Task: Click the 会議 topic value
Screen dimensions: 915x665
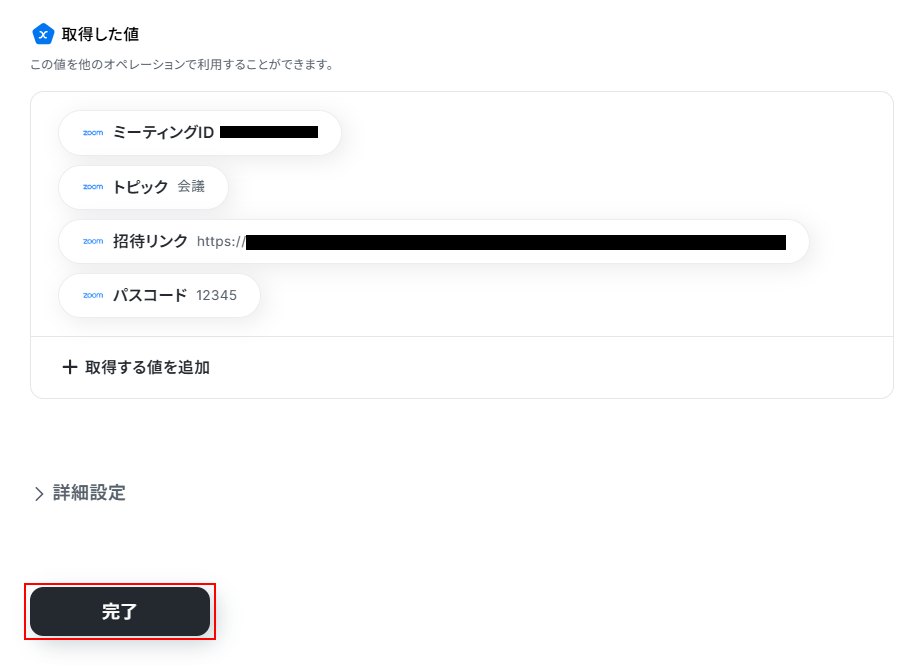Action: pyautogui.click(x=191, y=187)
